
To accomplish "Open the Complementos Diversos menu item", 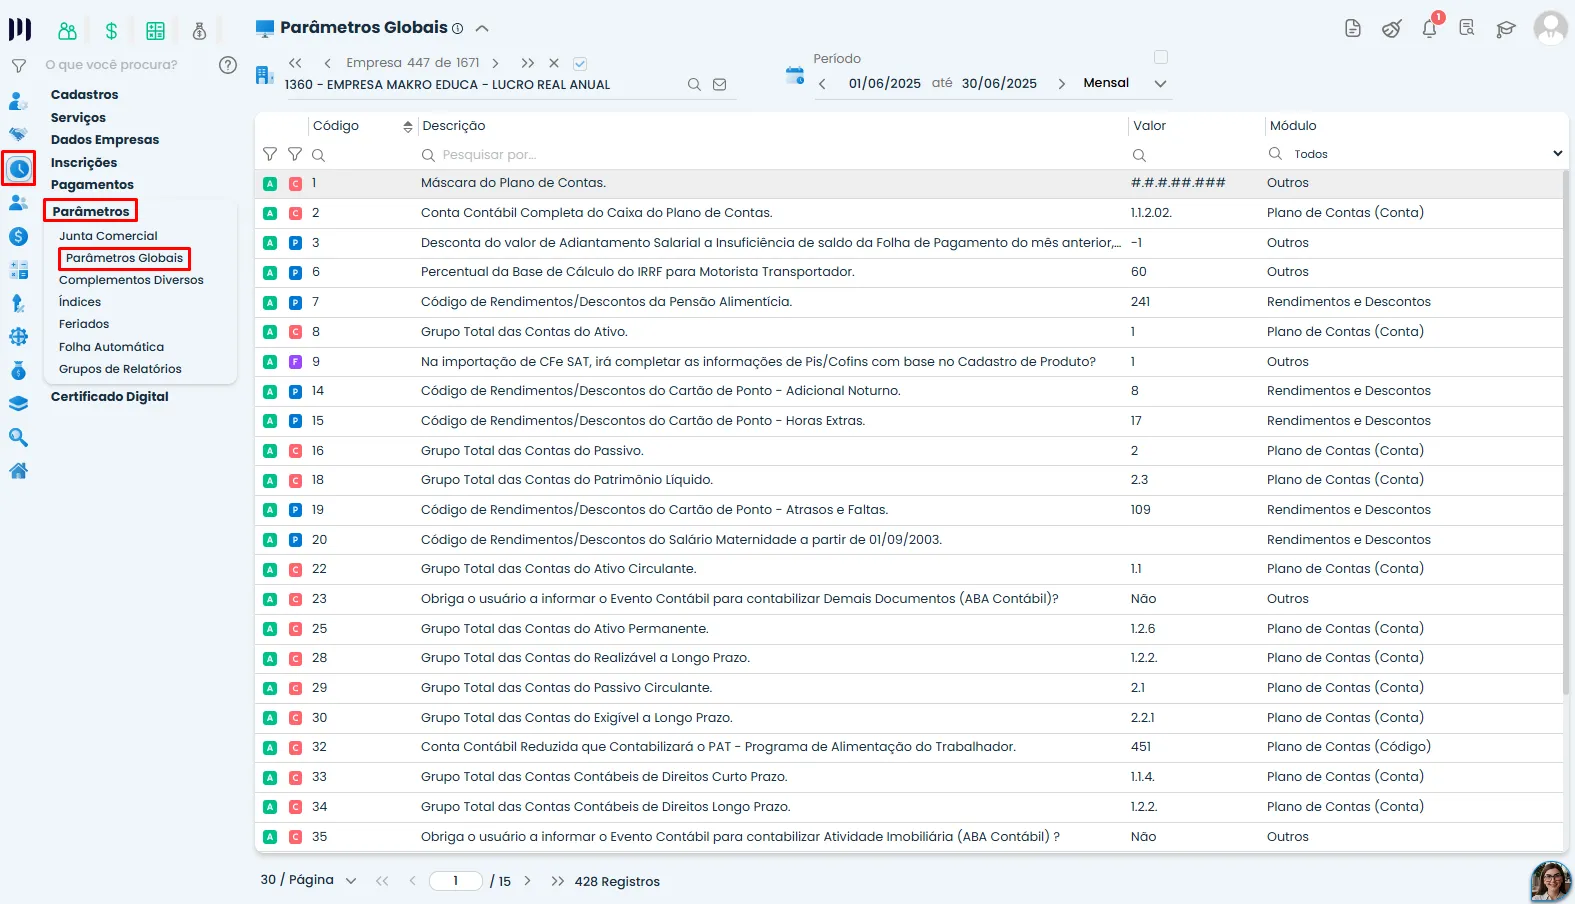I will tap(131, 280).
